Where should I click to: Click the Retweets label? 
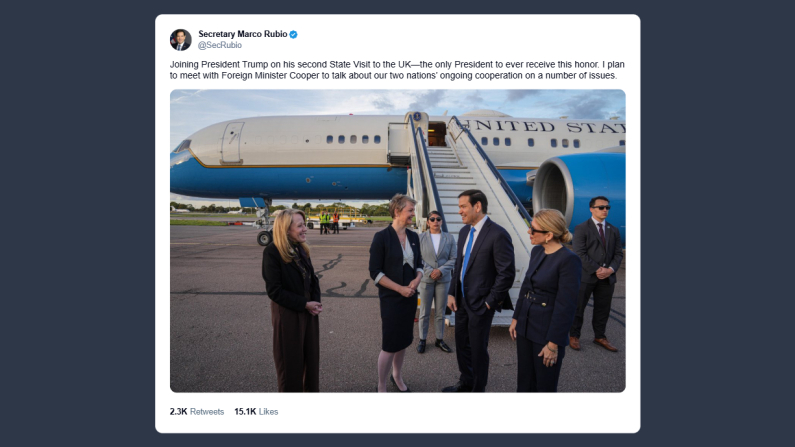[207, 411]
